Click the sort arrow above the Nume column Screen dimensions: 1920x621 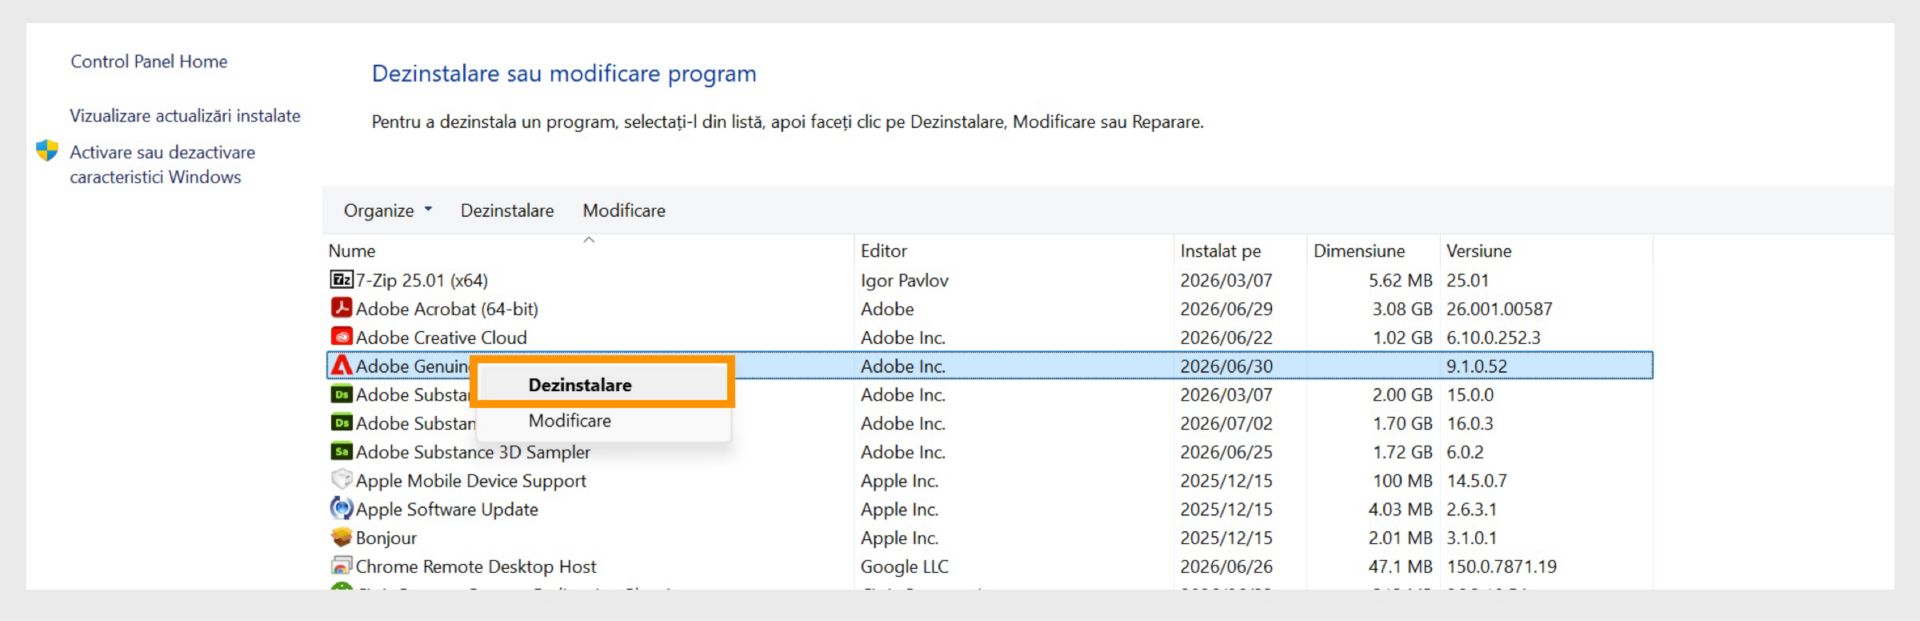[589, 240]
